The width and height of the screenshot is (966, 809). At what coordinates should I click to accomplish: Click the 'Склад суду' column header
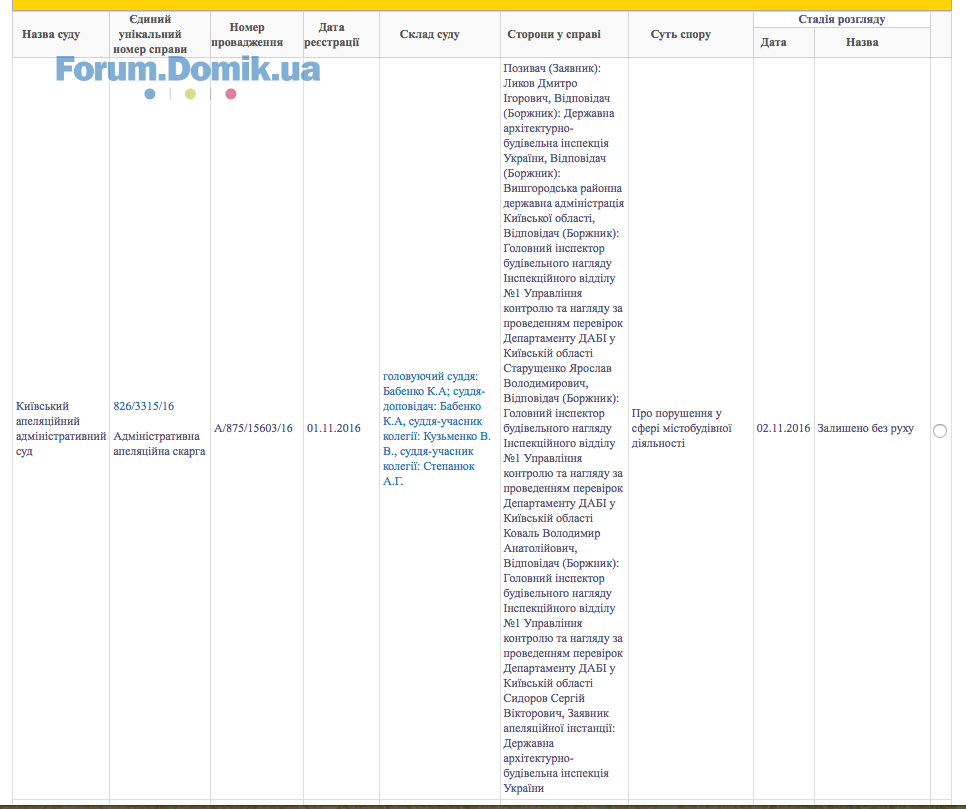click(429, 35)
